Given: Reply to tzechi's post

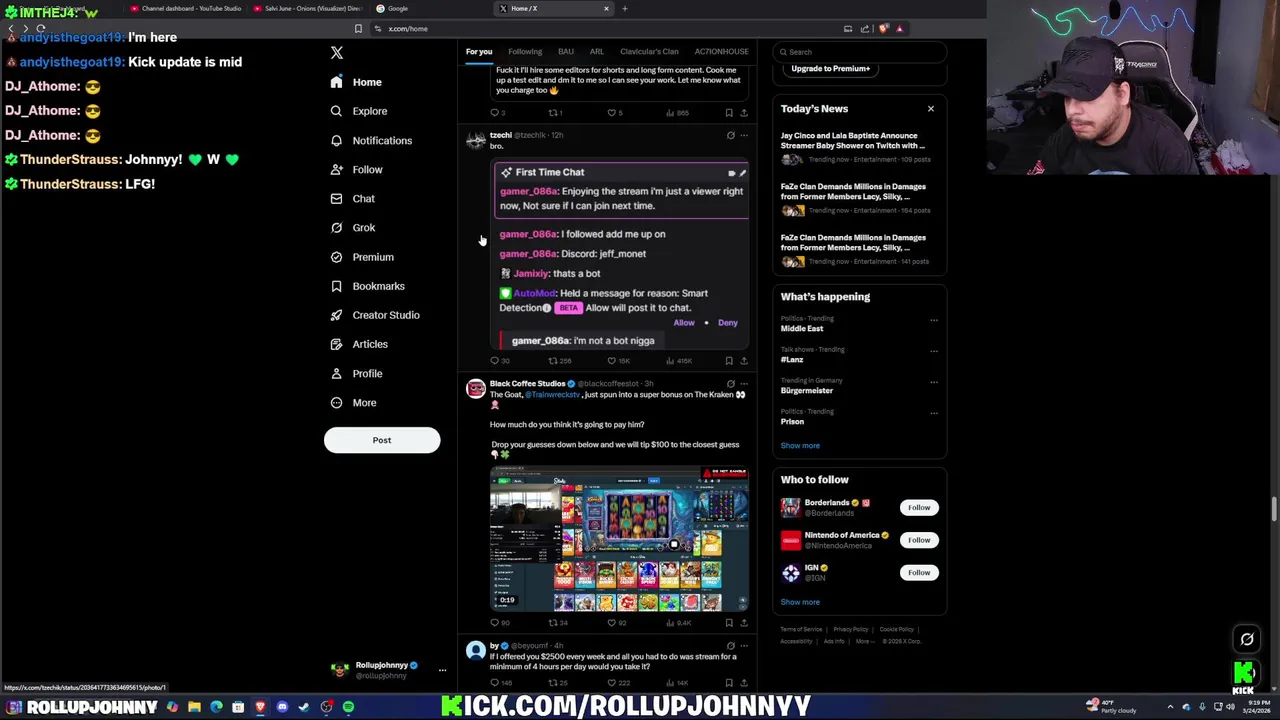Looking at the screenshot, I should coord(499,361).
